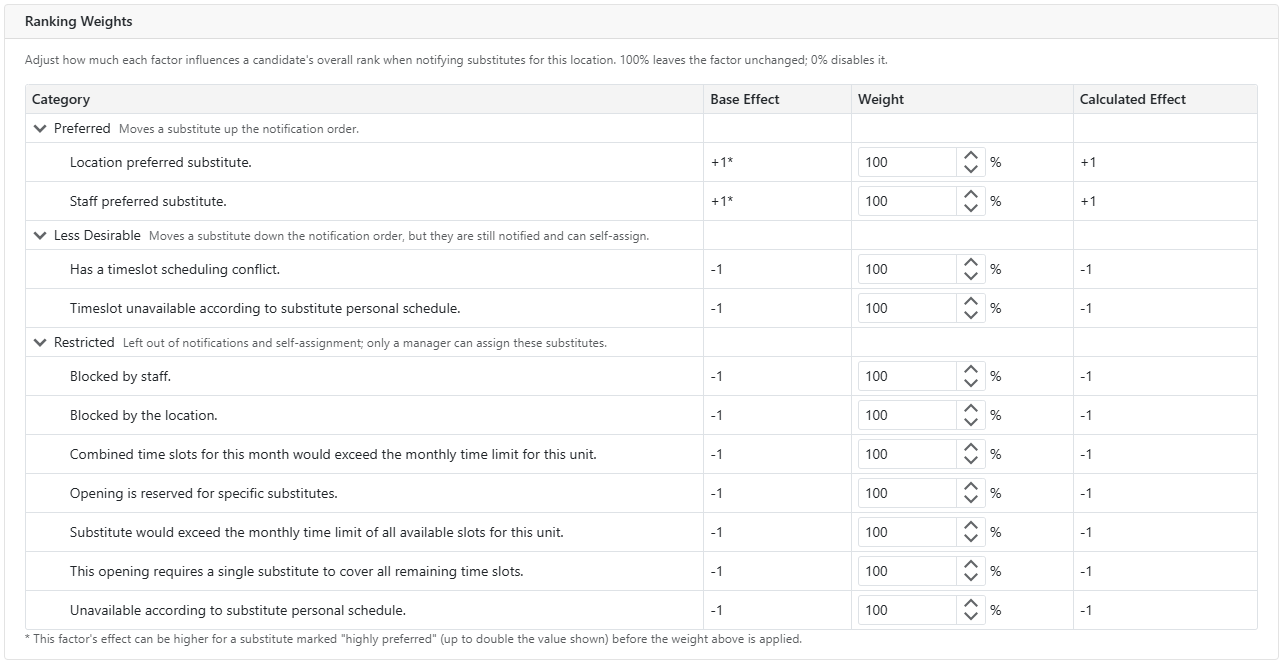The width and height of the screenshot is (1283, 665).
Task: Decrease weight for Combined time slots row
Action: [x=970, y=461]
